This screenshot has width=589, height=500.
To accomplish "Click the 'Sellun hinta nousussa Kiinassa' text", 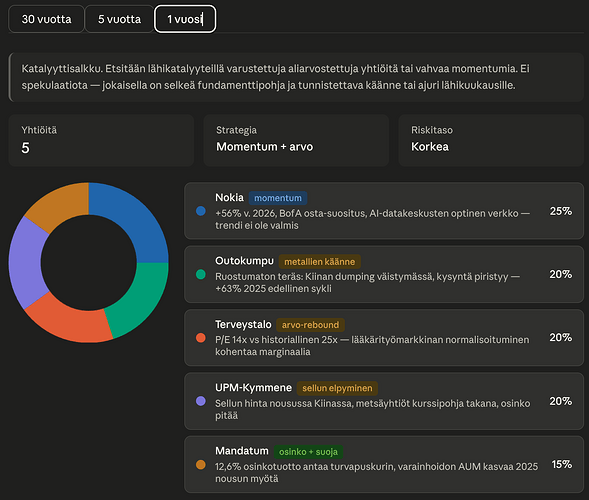I will coord(373,409).
